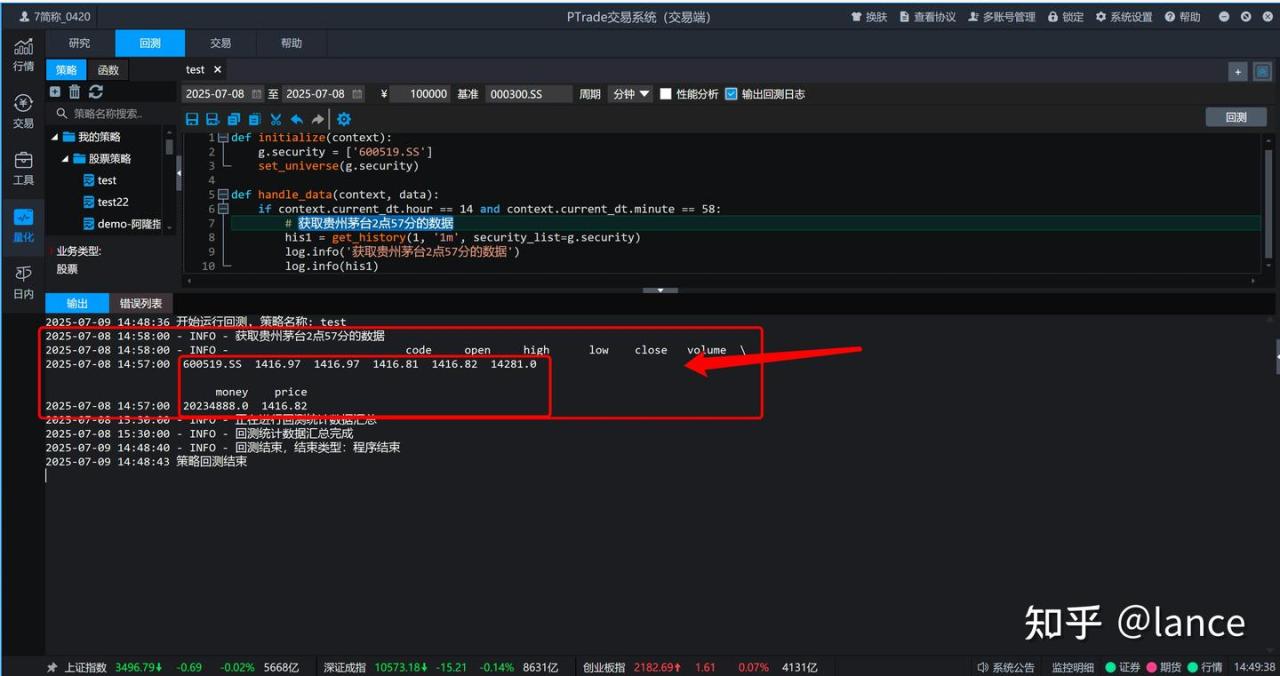Click 查看协议 view agreement button
The height and width of the screenshot is (676, 1280).
[928, 17]
